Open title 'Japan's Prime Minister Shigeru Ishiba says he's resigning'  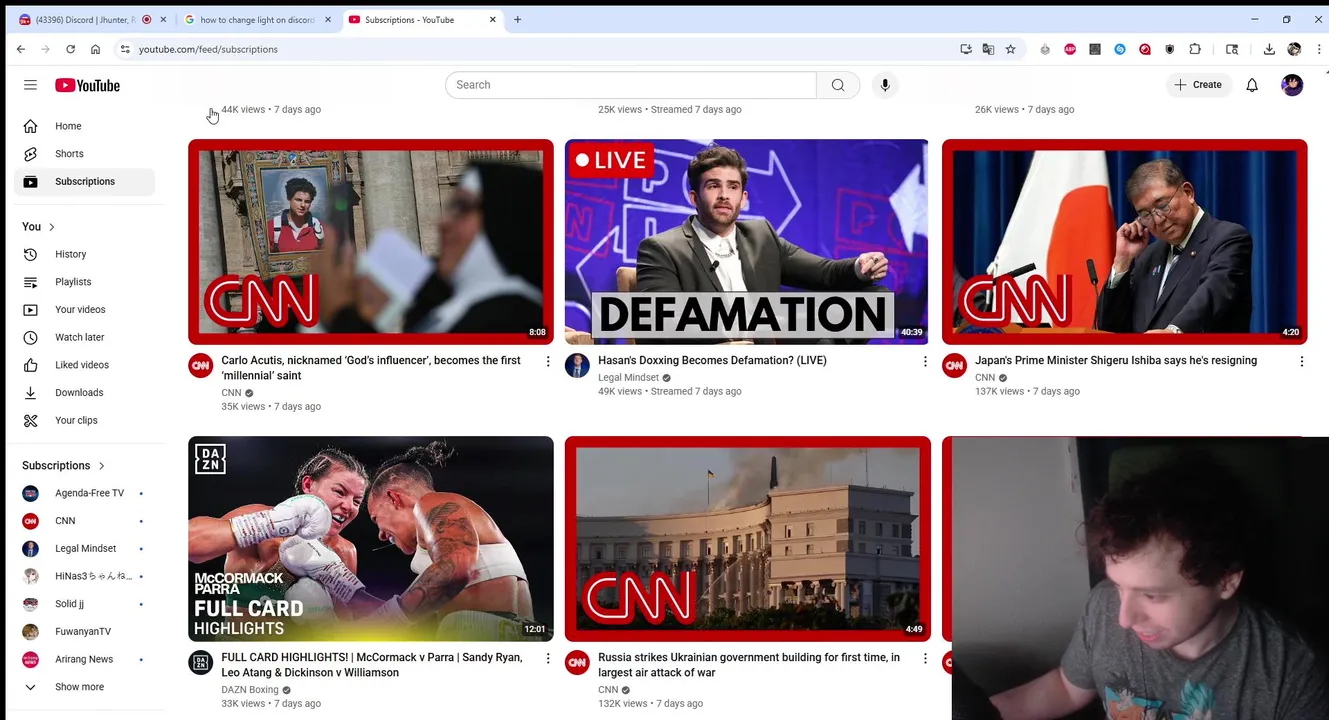tap(1116, 361)
